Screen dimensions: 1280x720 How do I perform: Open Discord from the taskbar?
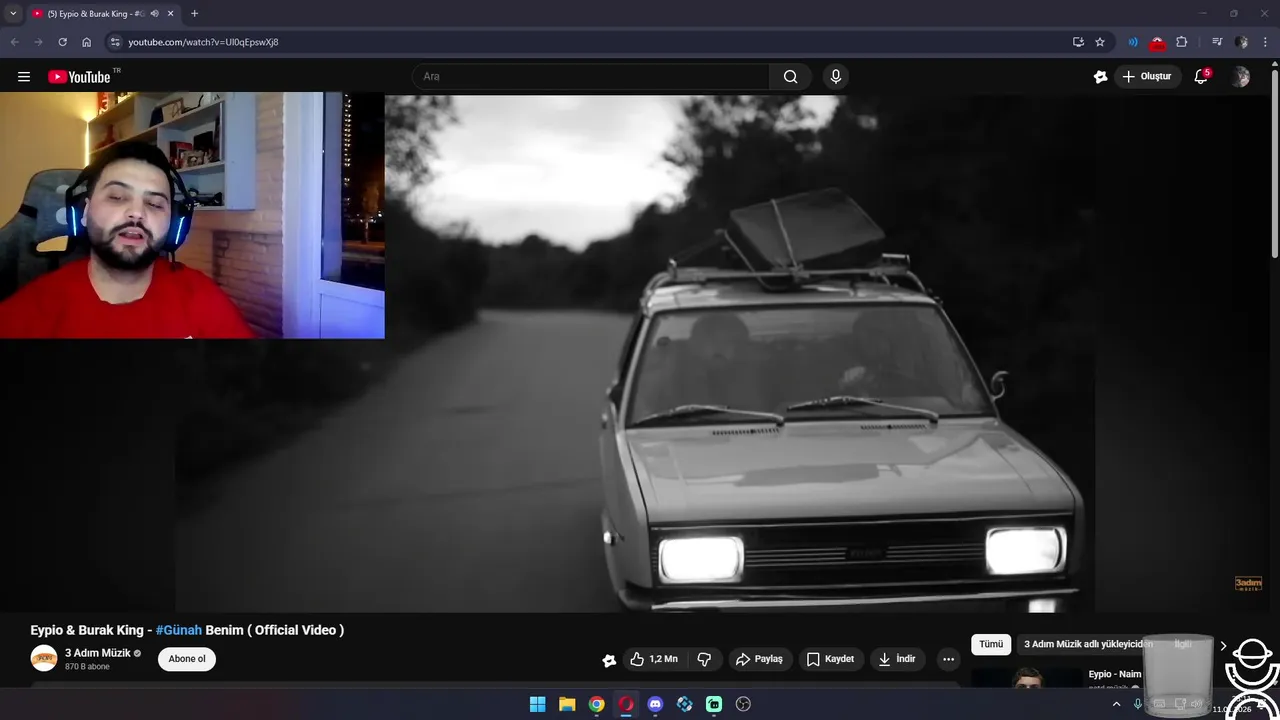coord(655,704)
